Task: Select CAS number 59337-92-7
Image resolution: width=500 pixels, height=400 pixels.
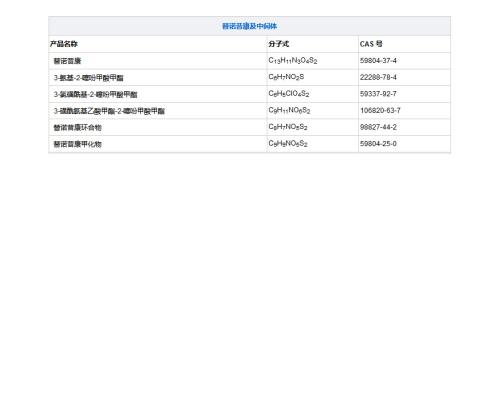Action: pyautogui.click(x=378, y=94)
